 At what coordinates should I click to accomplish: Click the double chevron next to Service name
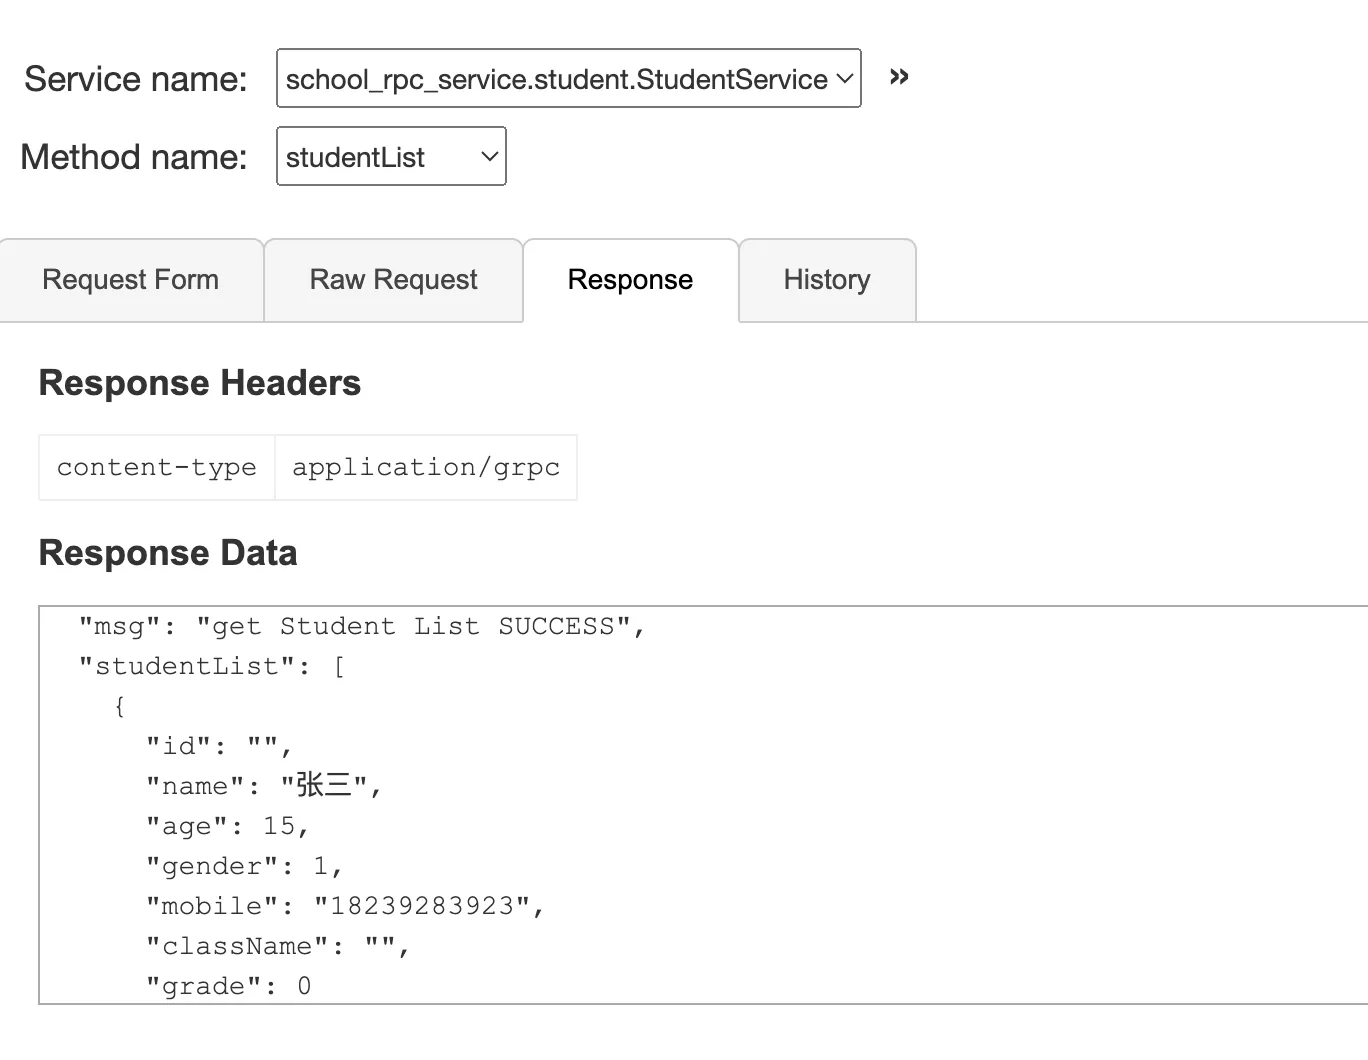click(899, 77)
